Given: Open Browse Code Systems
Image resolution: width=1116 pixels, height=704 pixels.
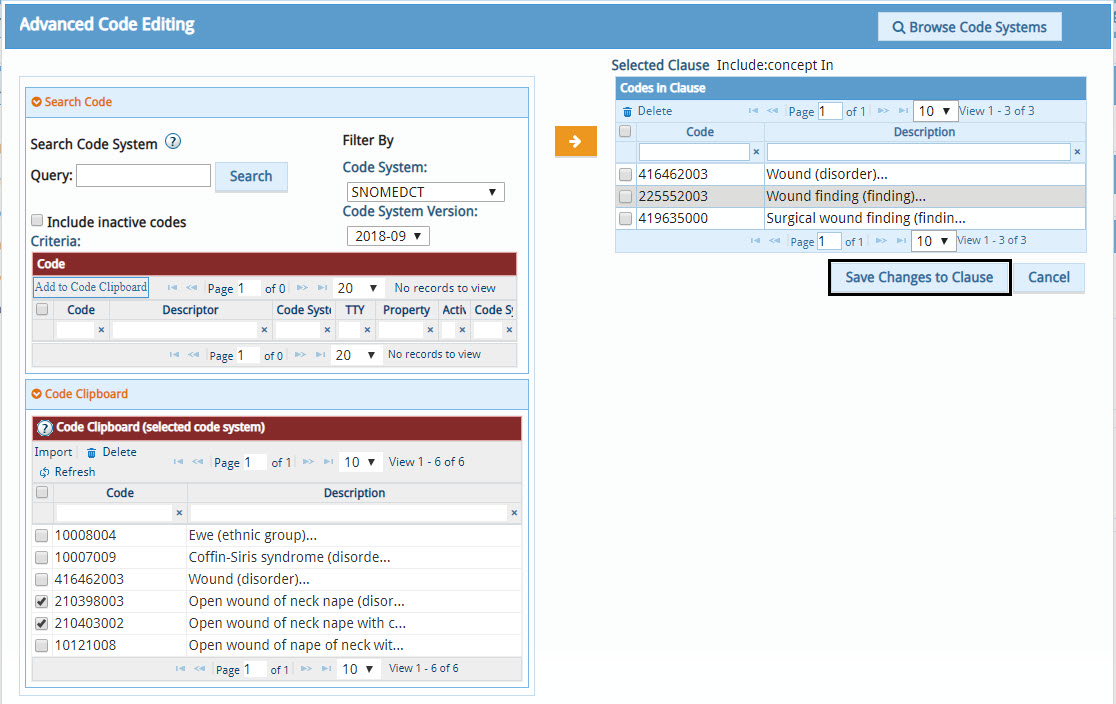Looking at the screenshot, I should (x=969, y=27).
